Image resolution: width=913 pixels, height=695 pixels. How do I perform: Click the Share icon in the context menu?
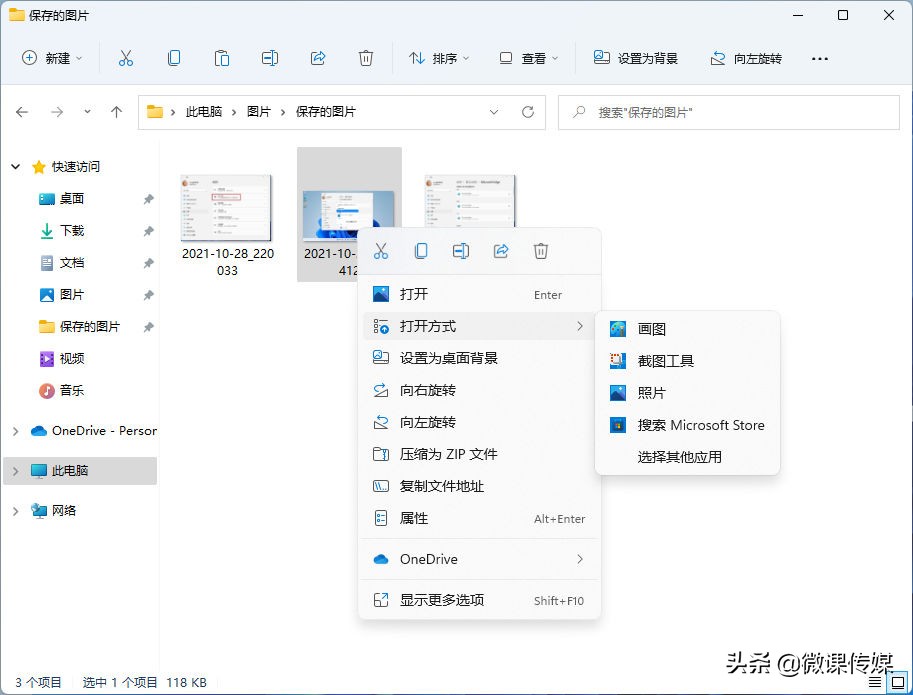click(x=501, y=251)
